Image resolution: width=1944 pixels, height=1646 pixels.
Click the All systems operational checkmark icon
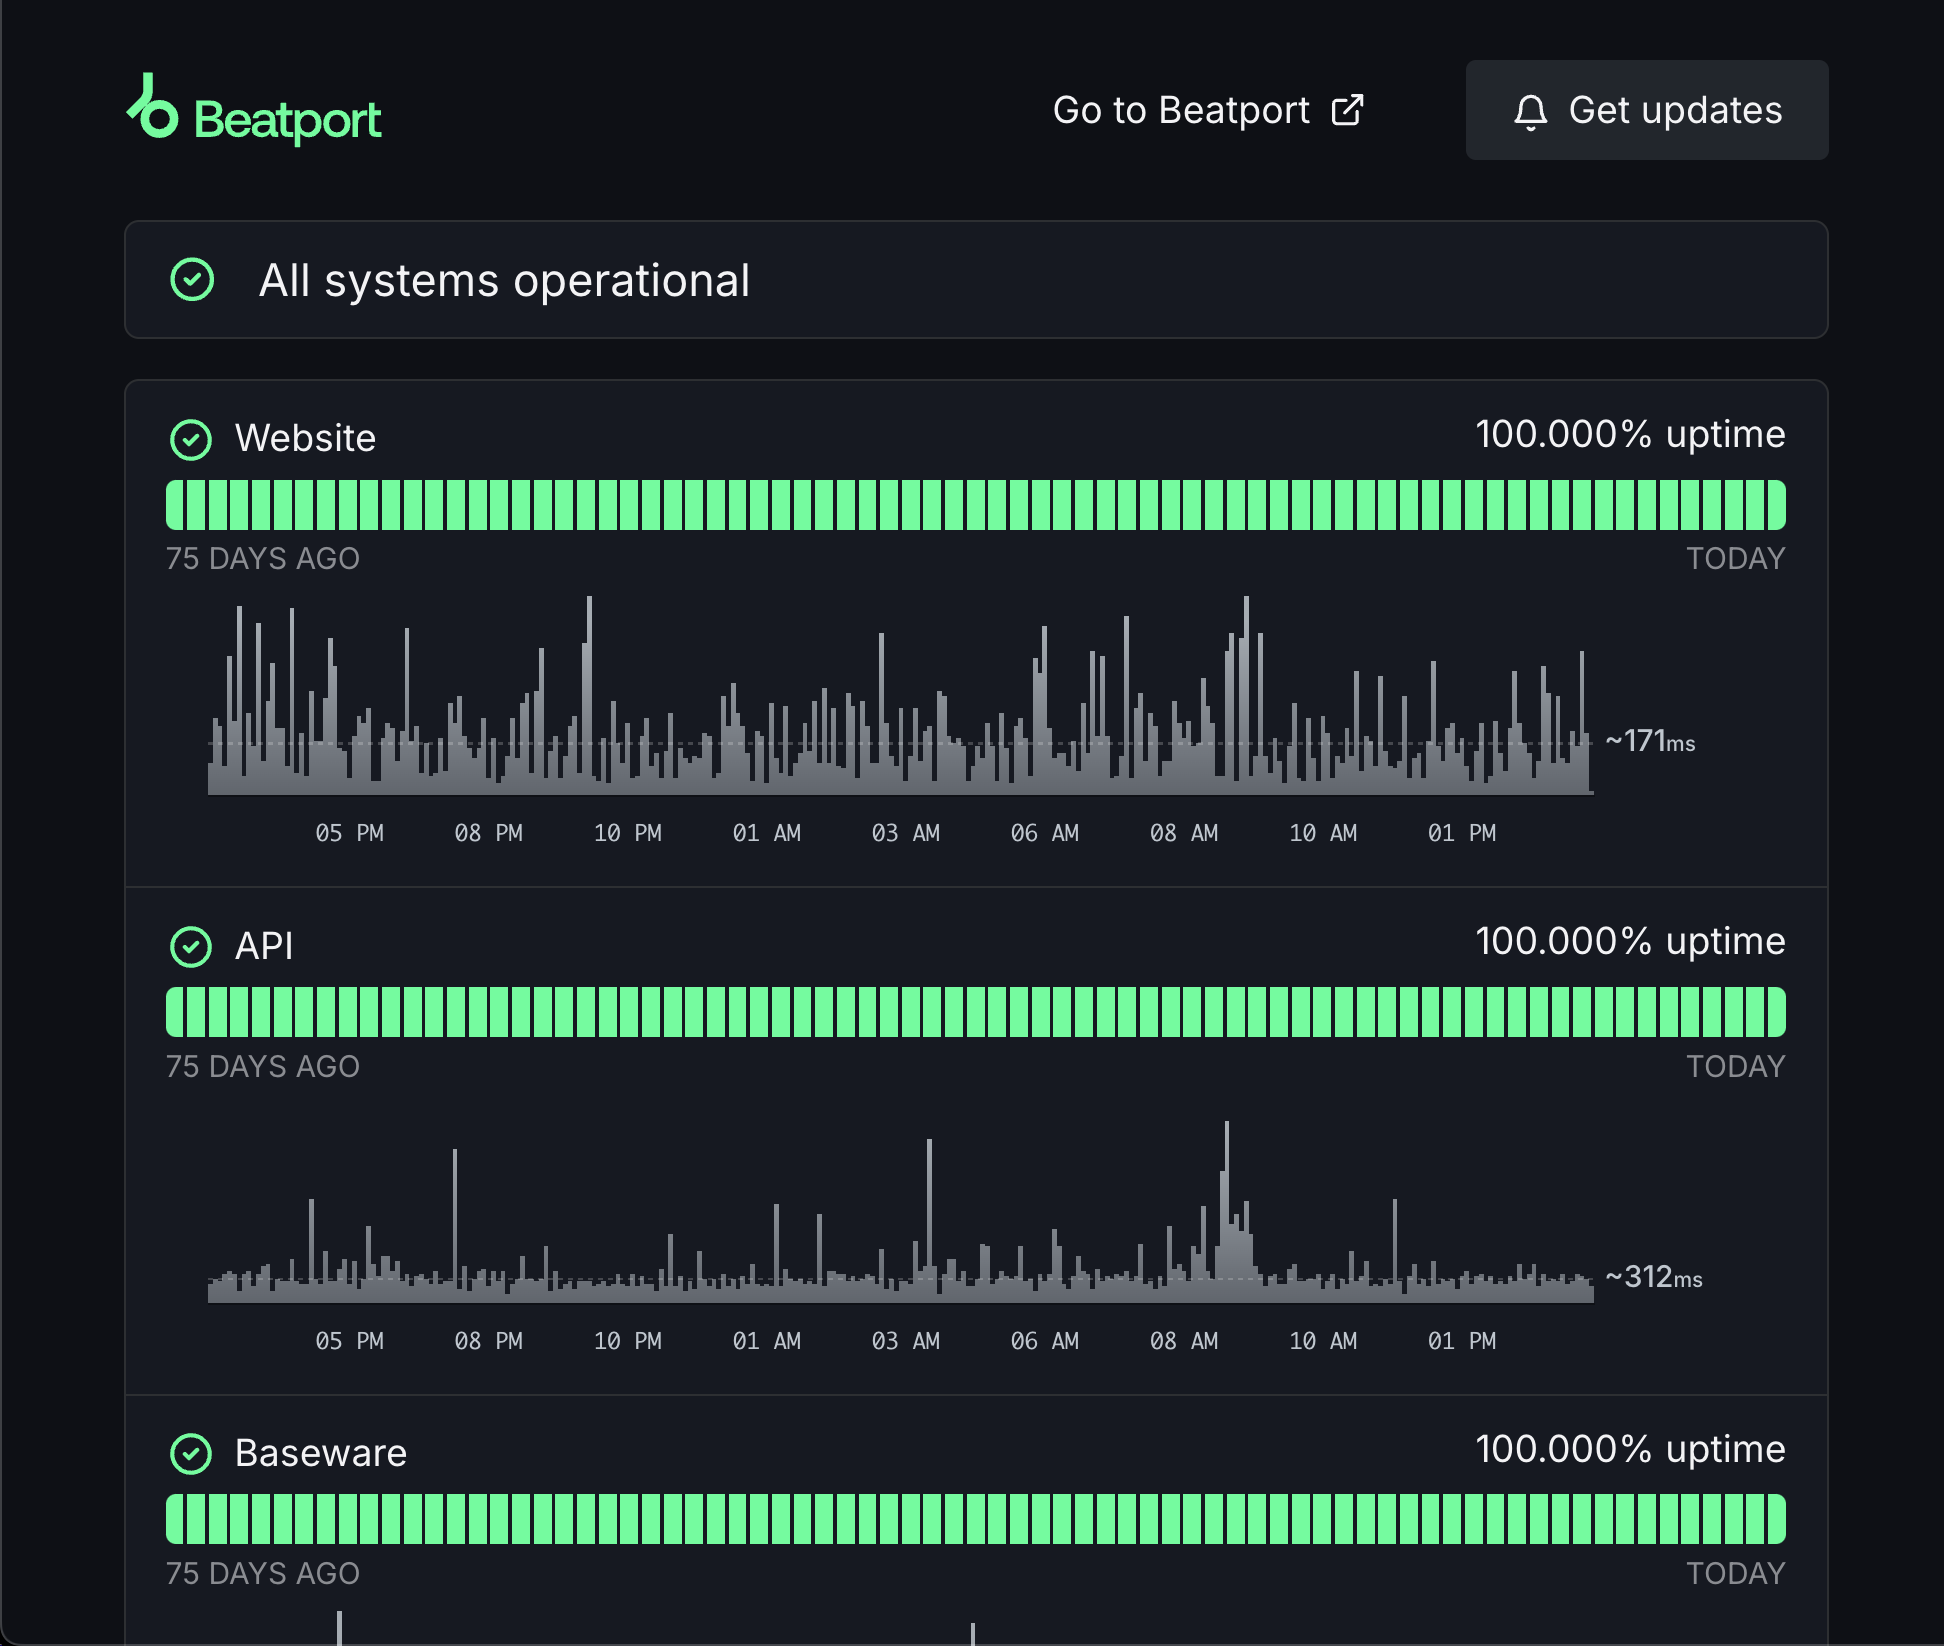(192, 280)
